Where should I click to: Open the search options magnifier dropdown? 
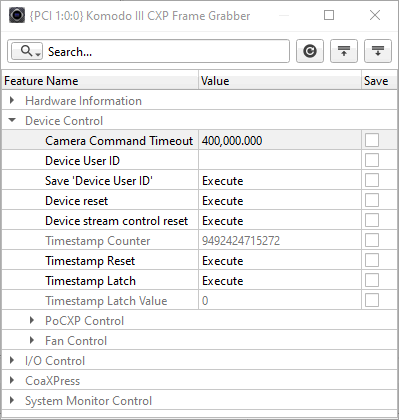[x=27, y=51]
